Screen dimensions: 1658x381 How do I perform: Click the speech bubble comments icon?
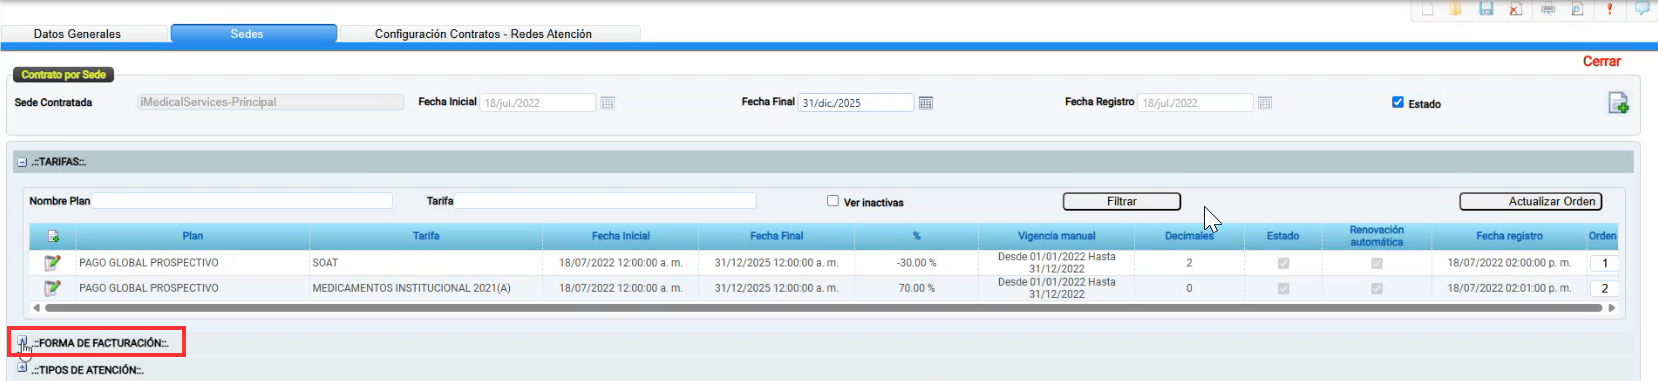[x=1642, y=8]
